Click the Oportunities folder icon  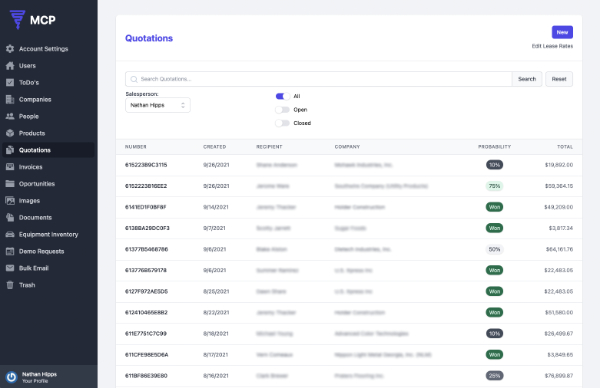(x=10, y=183)
